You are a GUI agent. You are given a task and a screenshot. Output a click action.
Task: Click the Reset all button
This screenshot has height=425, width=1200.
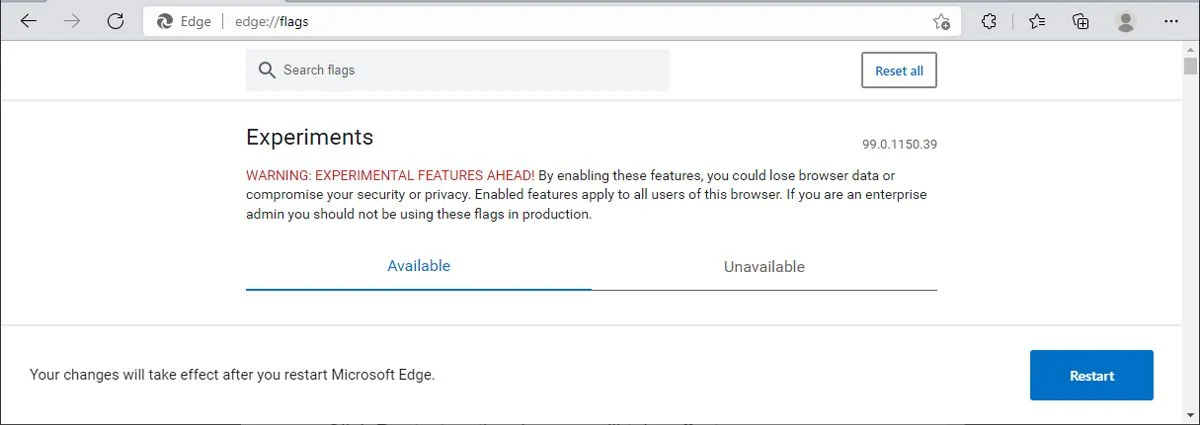tap(899, 71)
